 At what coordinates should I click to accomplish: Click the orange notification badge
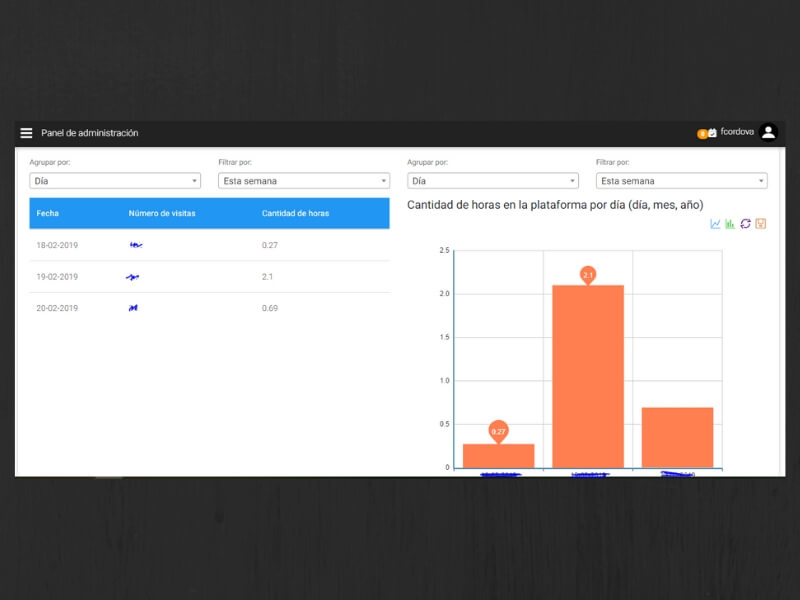point(702,134)
